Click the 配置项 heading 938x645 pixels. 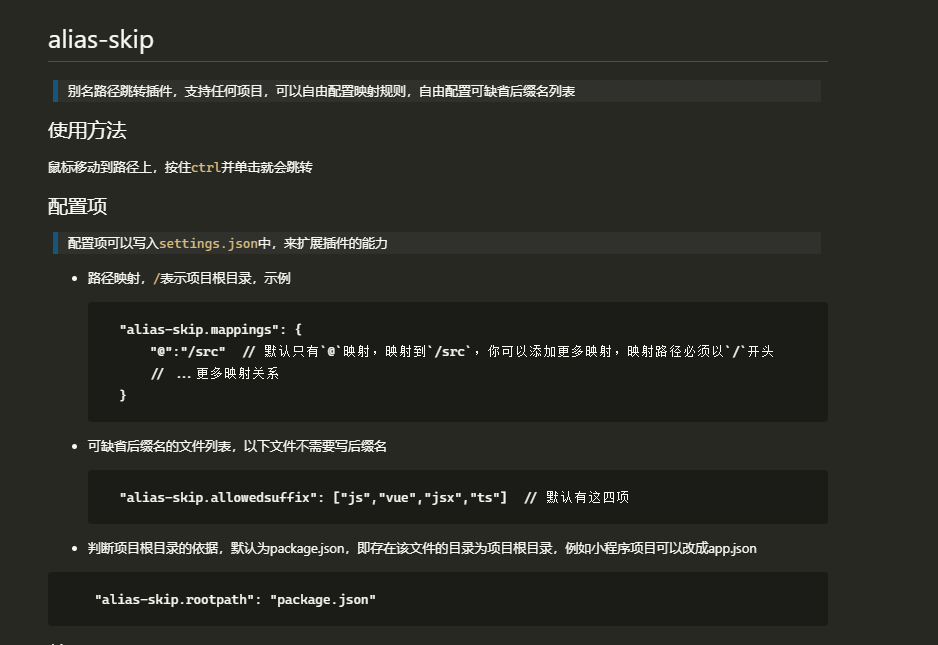click(78, 206)
